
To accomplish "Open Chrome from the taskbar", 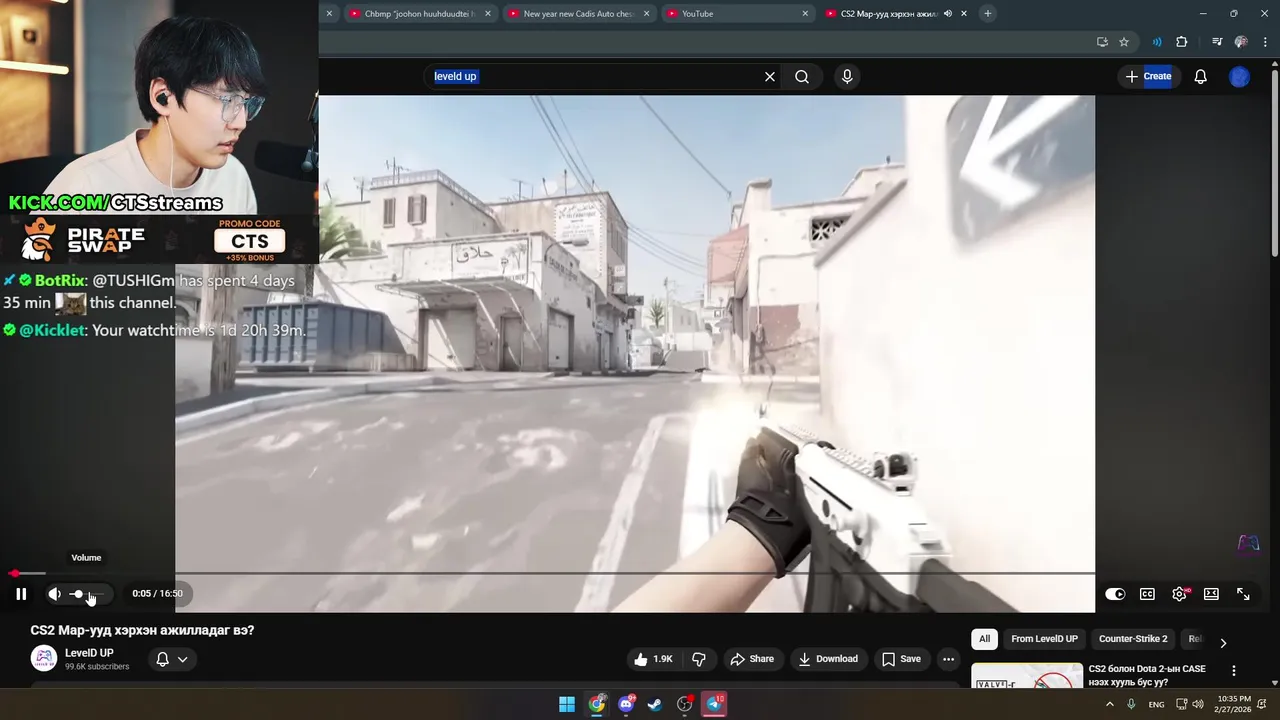I will (597, 704).
